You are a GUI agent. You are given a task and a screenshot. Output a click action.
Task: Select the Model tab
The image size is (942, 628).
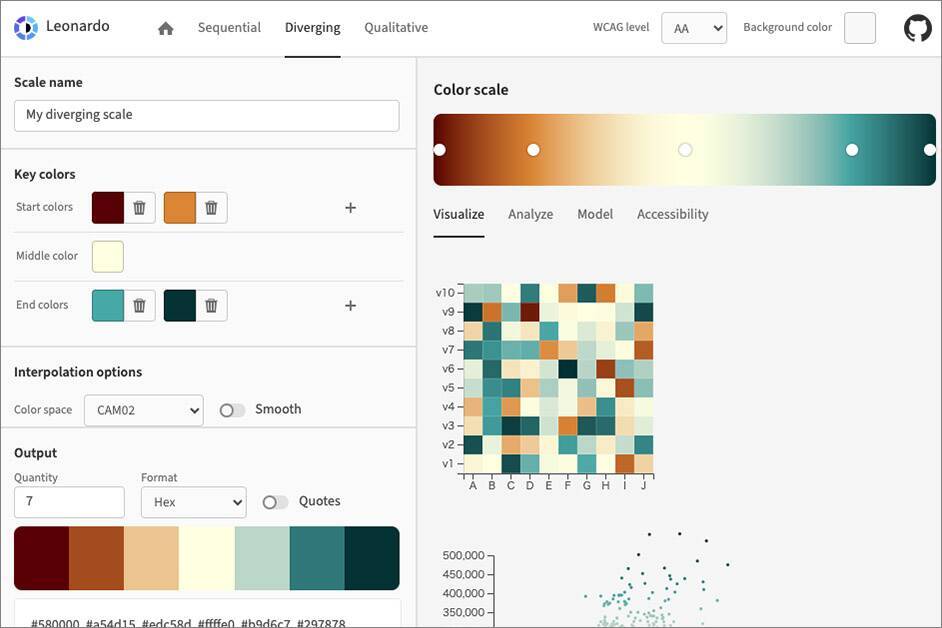(x=595, y=215)
